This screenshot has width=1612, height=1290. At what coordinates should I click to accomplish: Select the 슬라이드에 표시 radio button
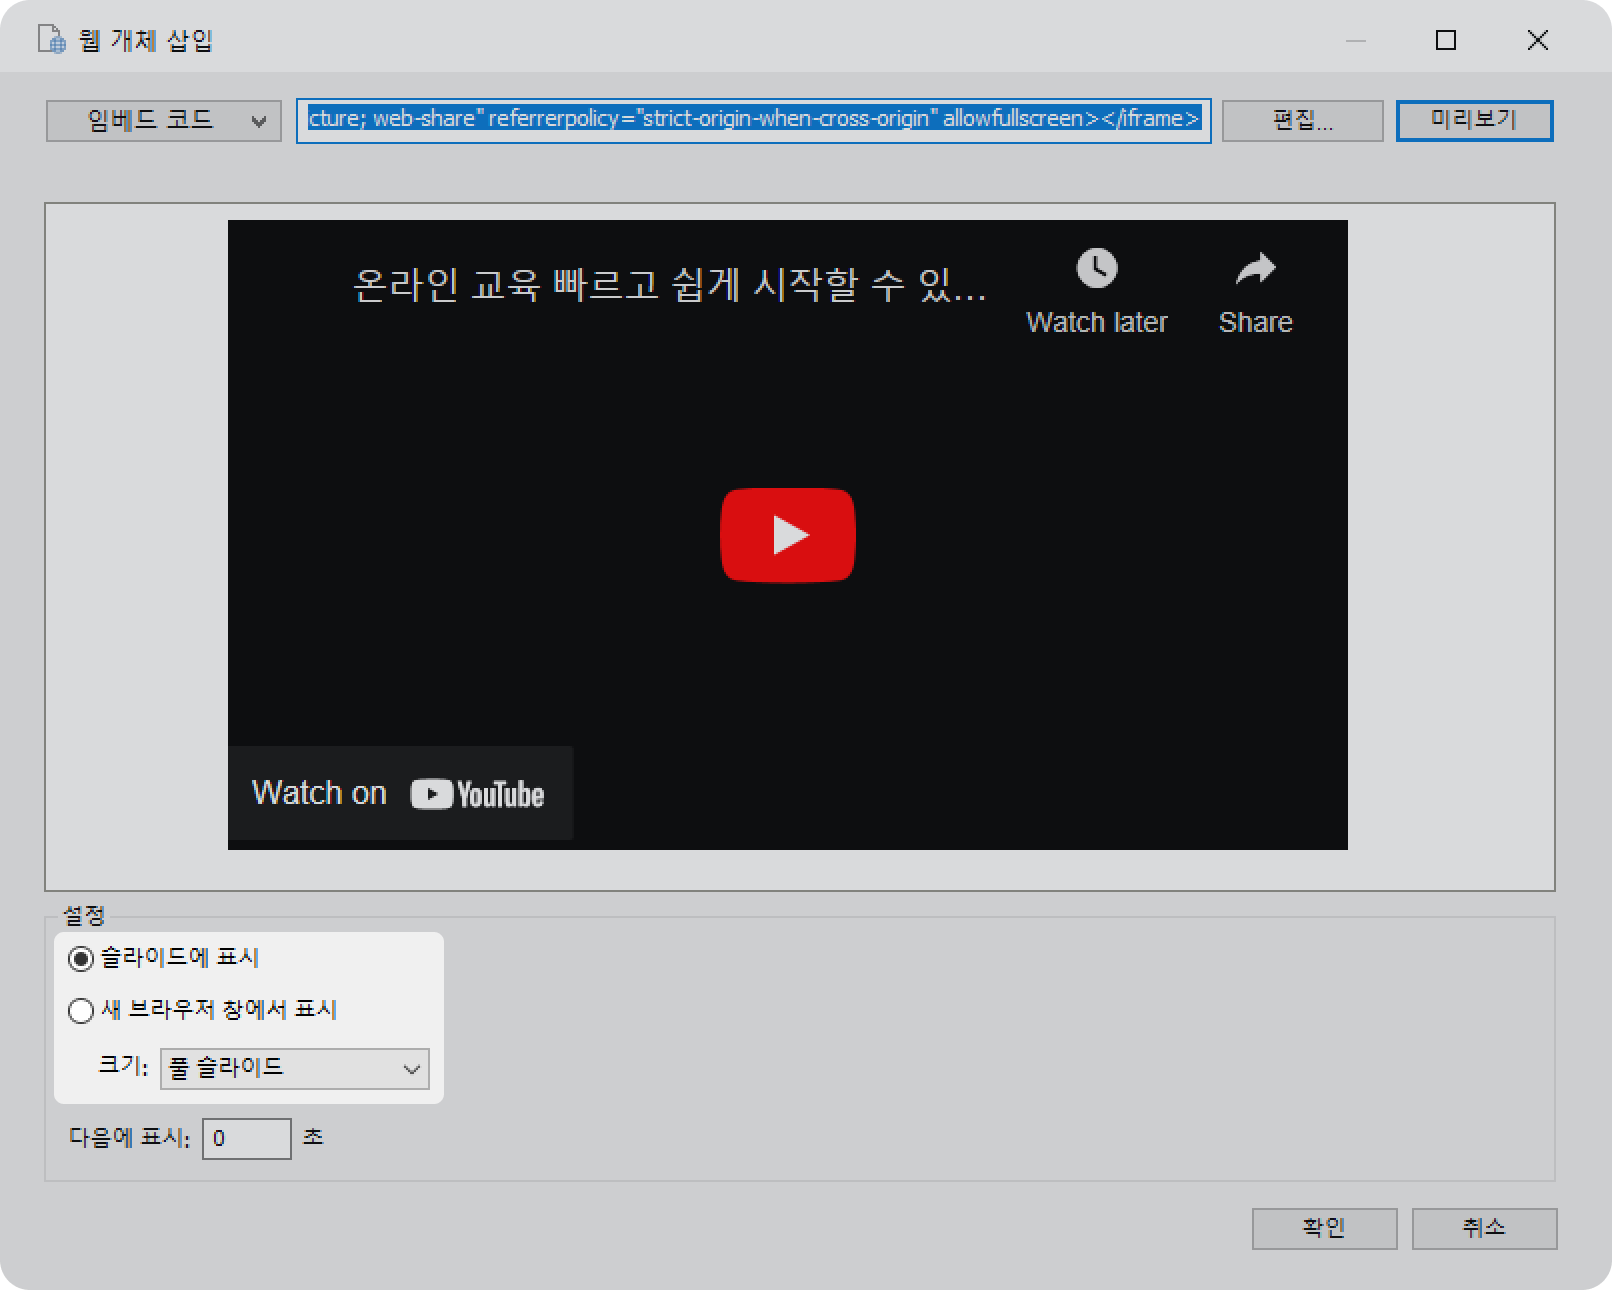tap(81, 959)
